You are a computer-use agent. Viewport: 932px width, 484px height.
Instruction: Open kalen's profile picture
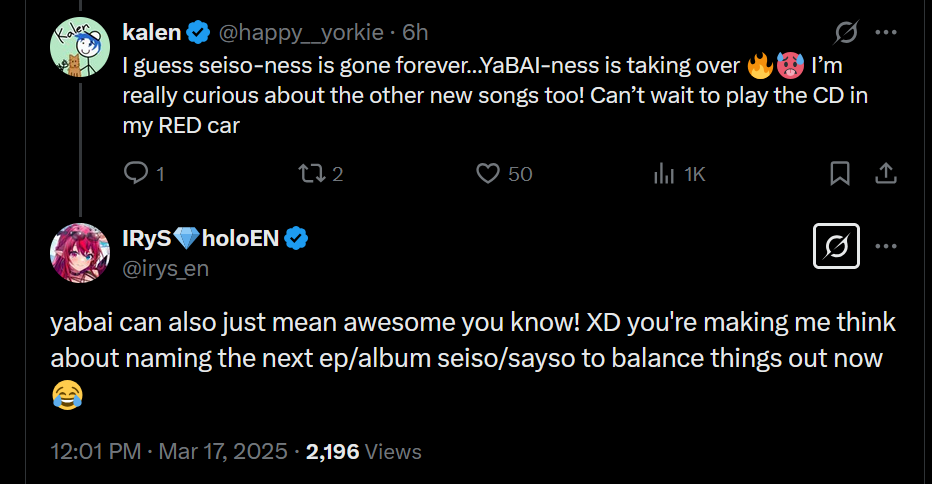point(79,47)
